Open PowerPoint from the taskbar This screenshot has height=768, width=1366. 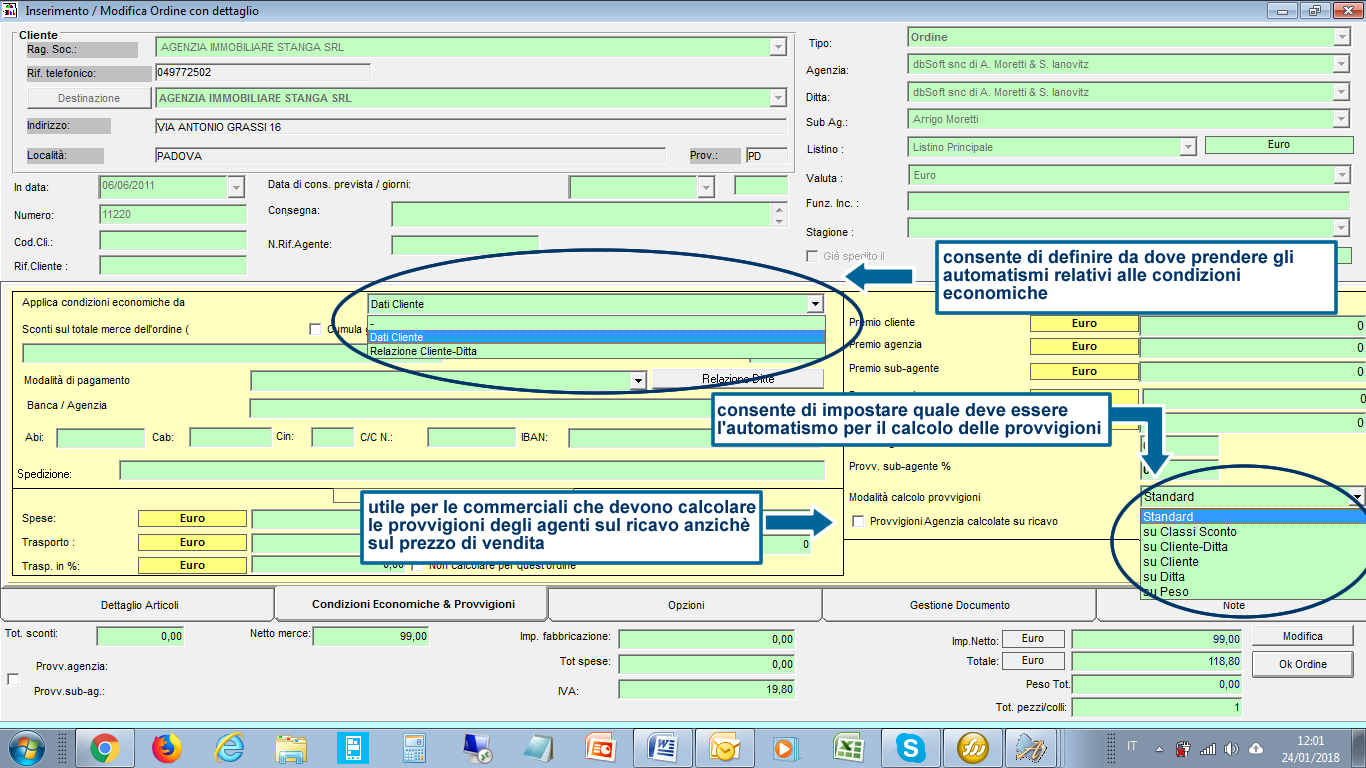click(x=601, y=747)
